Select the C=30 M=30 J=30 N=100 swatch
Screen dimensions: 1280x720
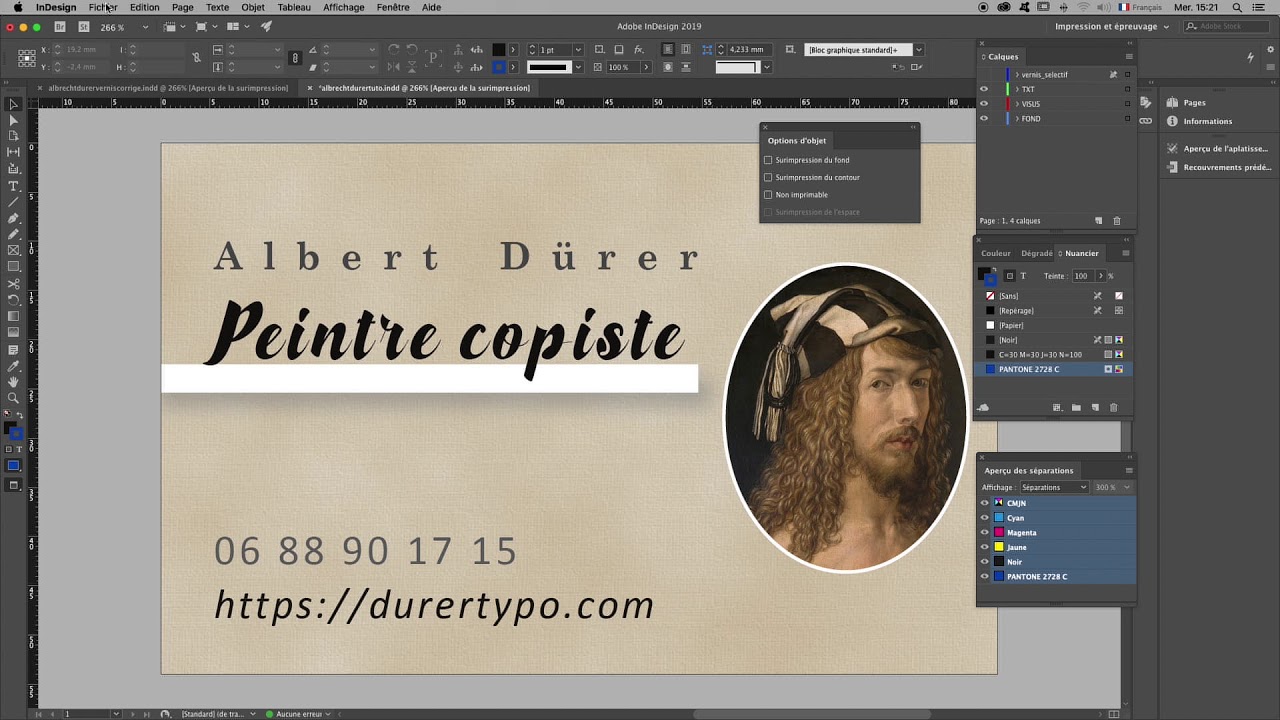1054,355
